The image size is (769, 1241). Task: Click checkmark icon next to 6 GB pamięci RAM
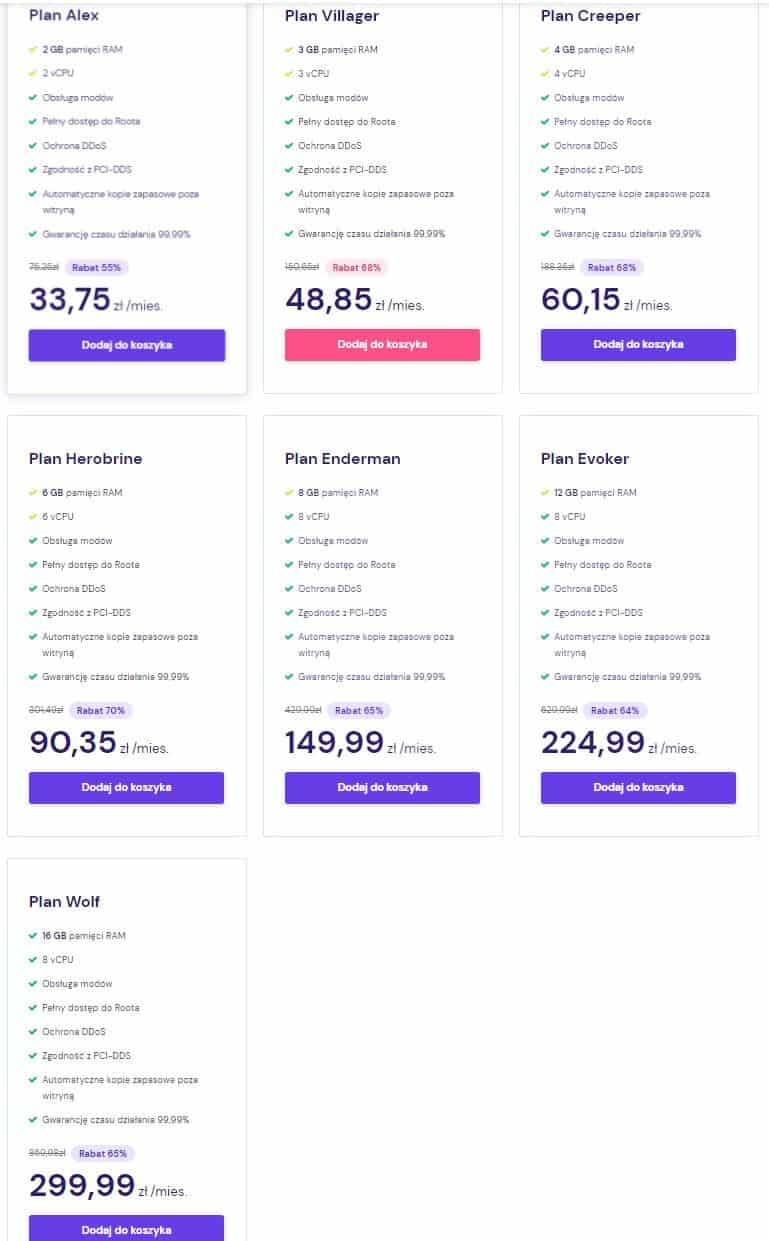33,493
